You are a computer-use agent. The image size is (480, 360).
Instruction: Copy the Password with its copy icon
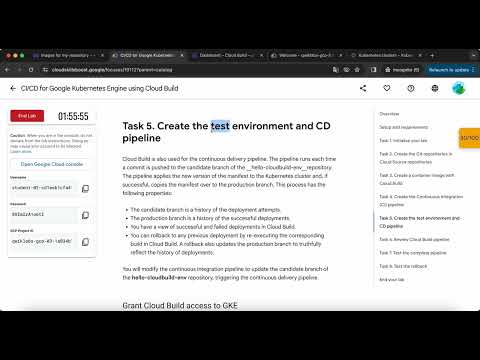(85, 215)
